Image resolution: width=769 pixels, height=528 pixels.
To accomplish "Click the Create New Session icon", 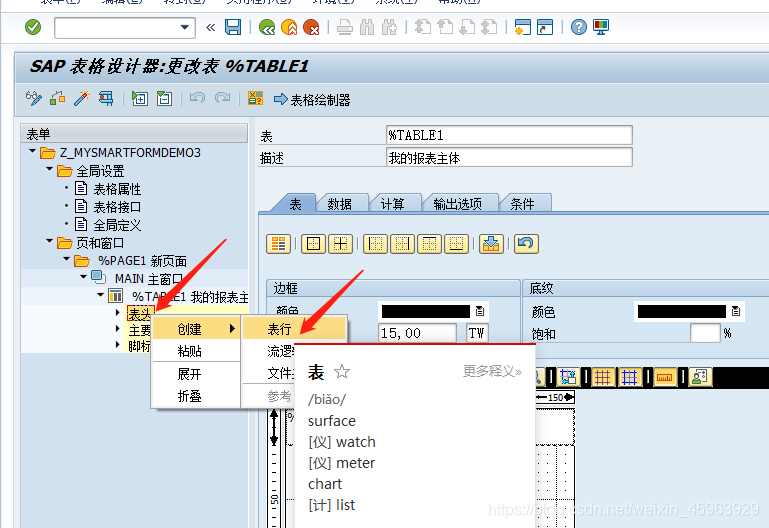I will (x=522, y=27).
